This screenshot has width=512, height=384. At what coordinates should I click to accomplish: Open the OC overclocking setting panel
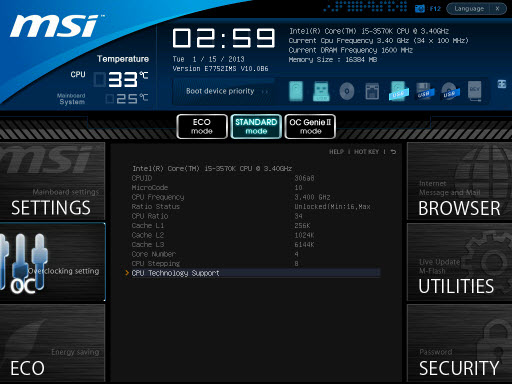pyautogui.click(x=52, y=262)
